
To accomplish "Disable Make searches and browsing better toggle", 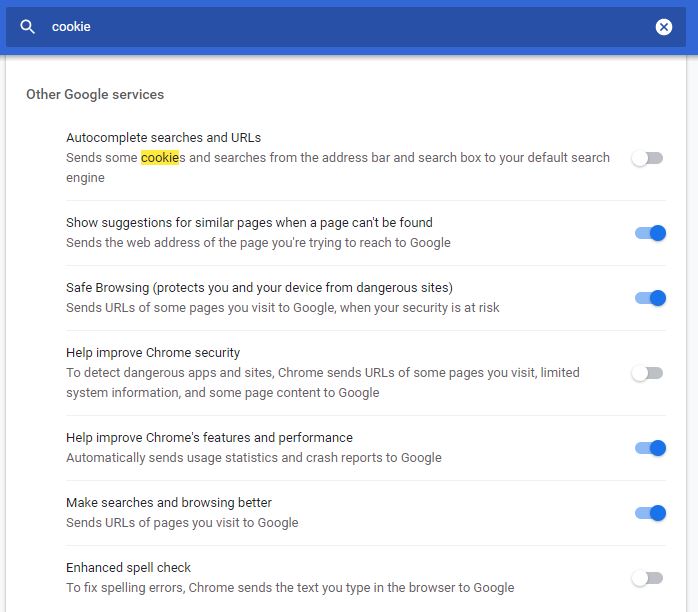I will (649, 513).
